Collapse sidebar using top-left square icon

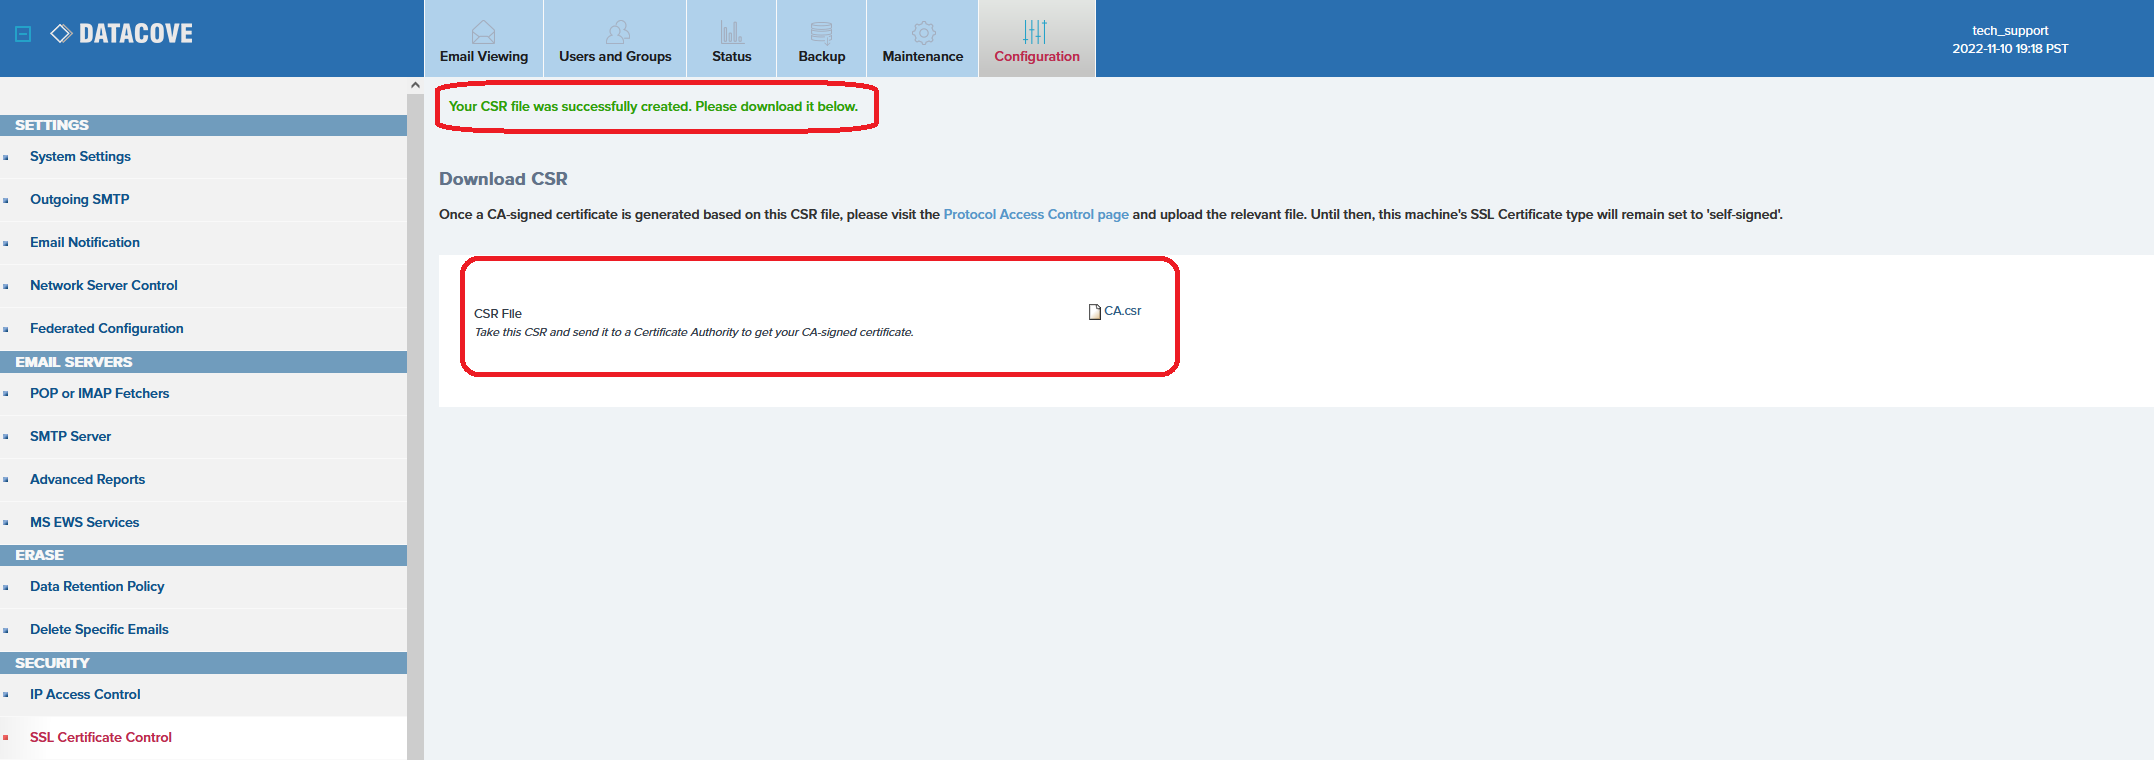23,34
